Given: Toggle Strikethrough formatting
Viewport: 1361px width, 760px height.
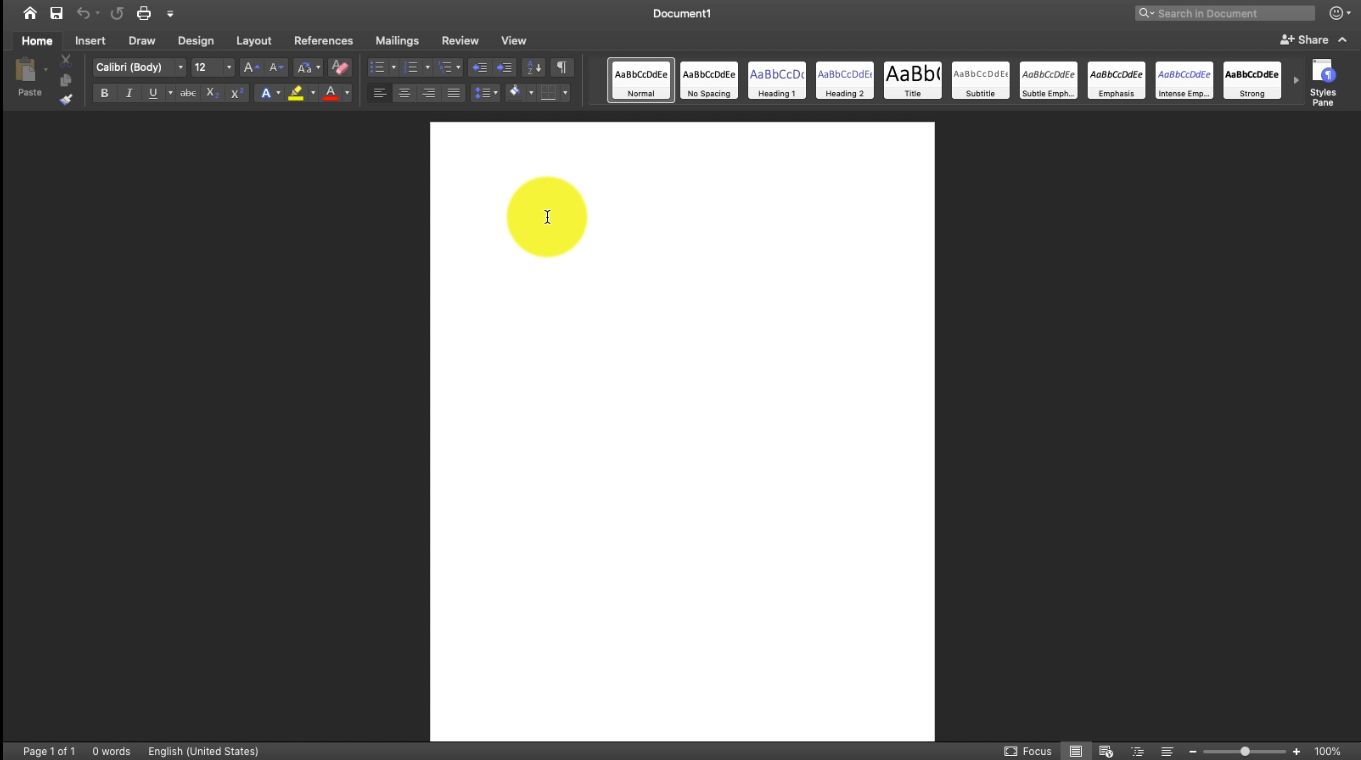Looking at the screenshot, I should click(188, 93).
